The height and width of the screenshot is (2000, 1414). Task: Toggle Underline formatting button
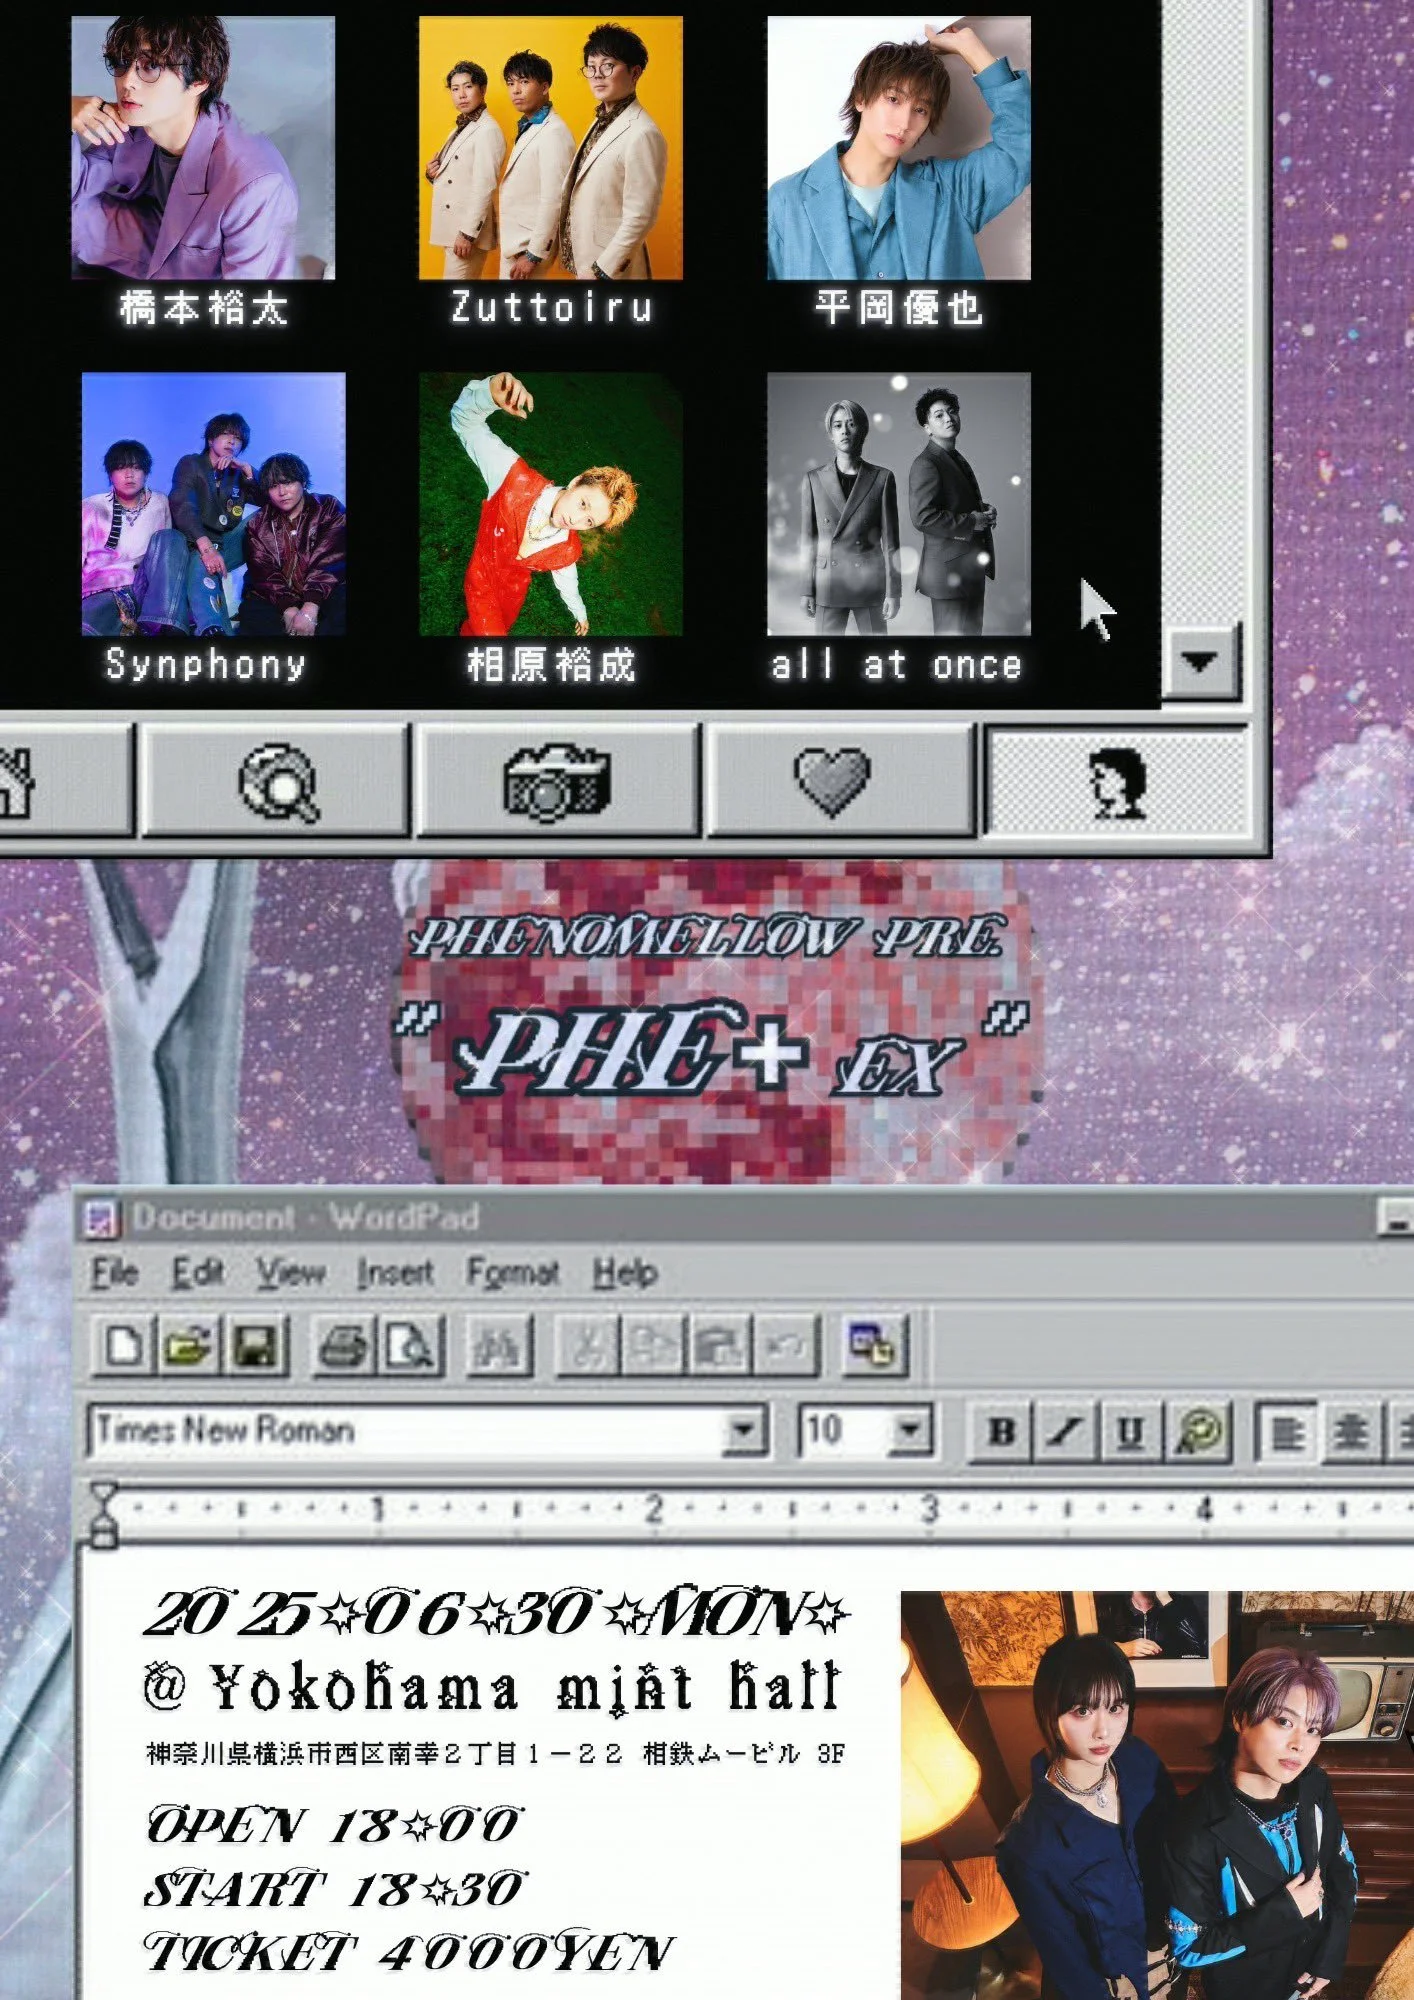pos(1131,1432)
